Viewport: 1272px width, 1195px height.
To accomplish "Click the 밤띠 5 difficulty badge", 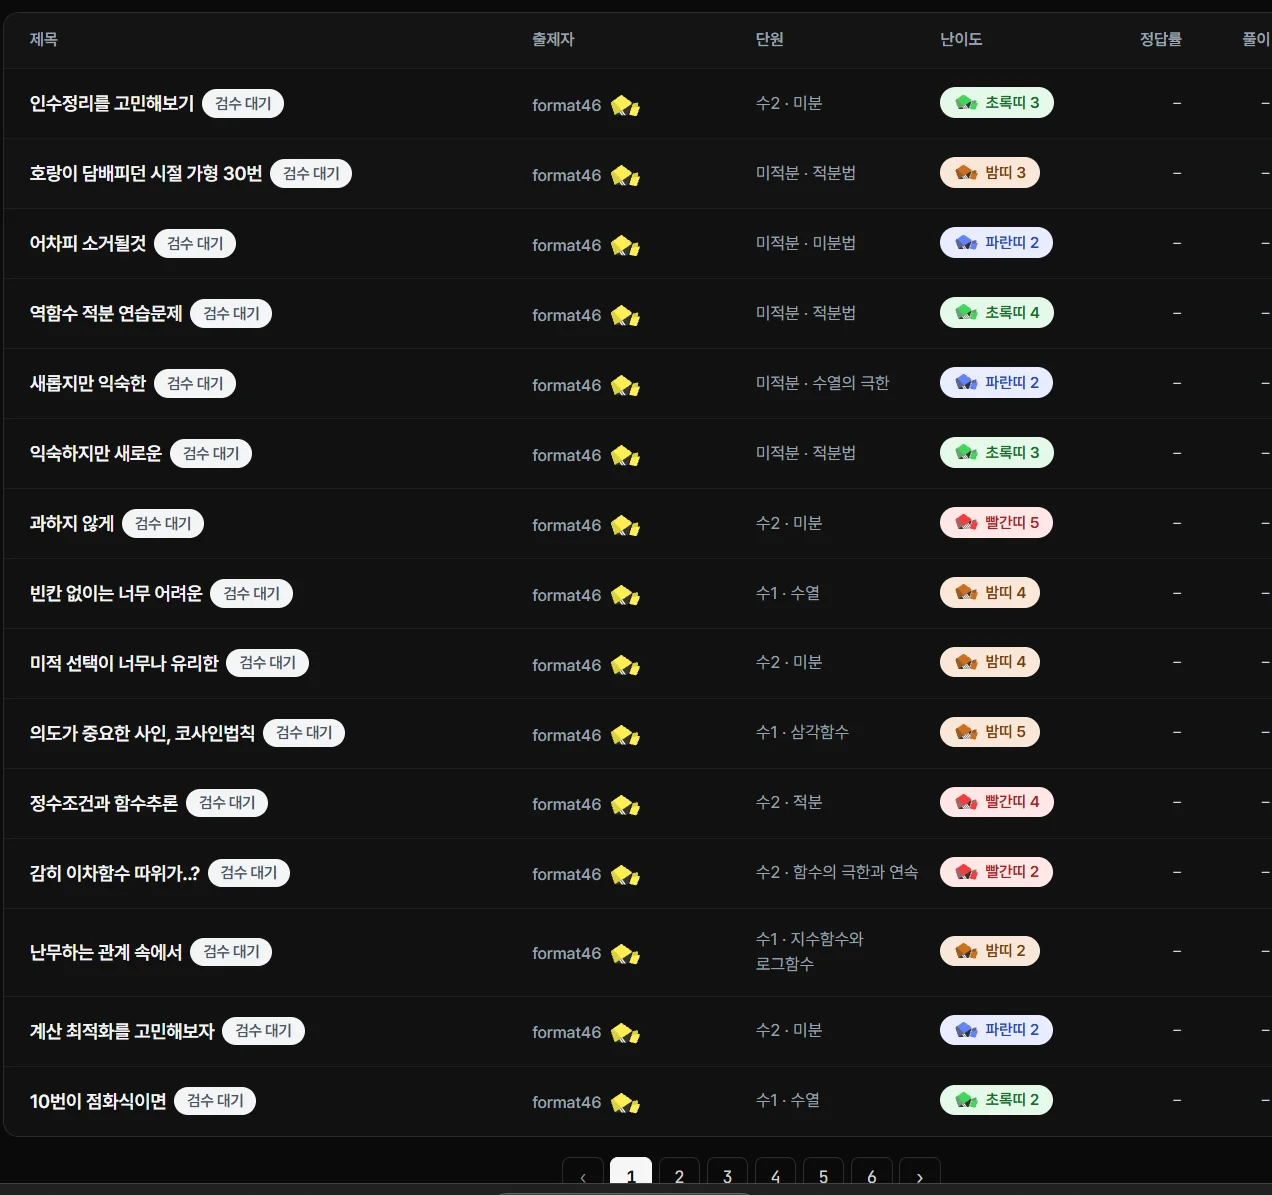I will [990, 732].
